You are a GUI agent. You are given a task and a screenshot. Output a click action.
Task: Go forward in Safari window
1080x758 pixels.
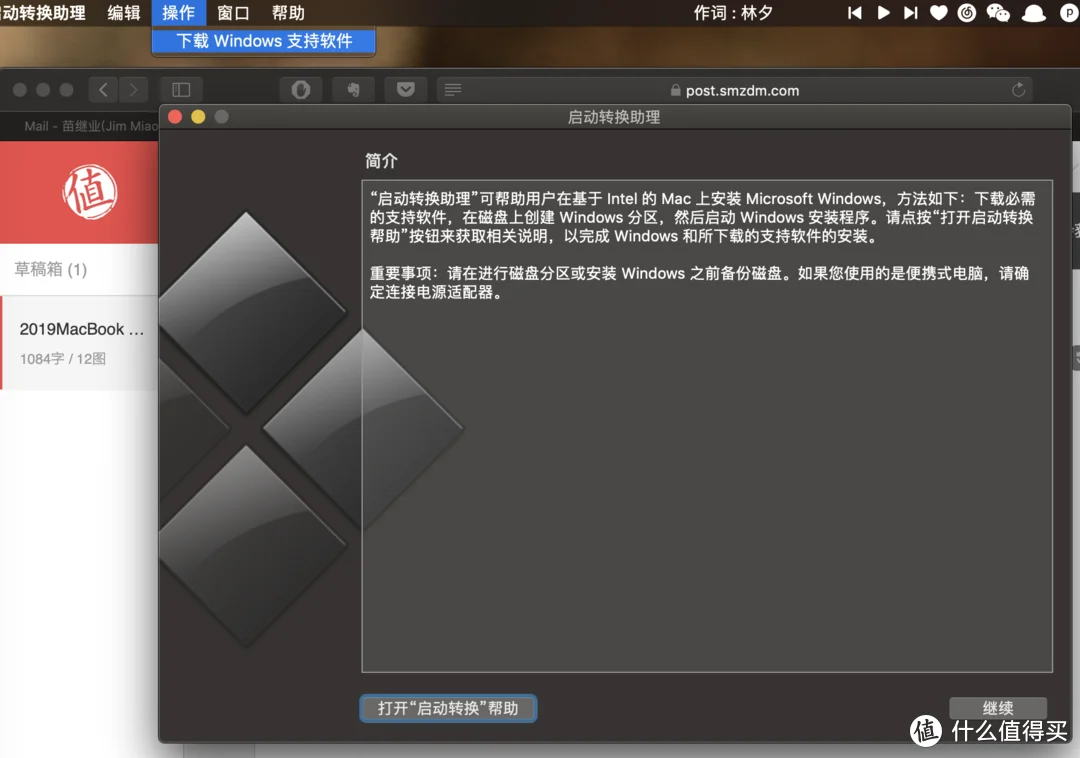tap(133, 90)
